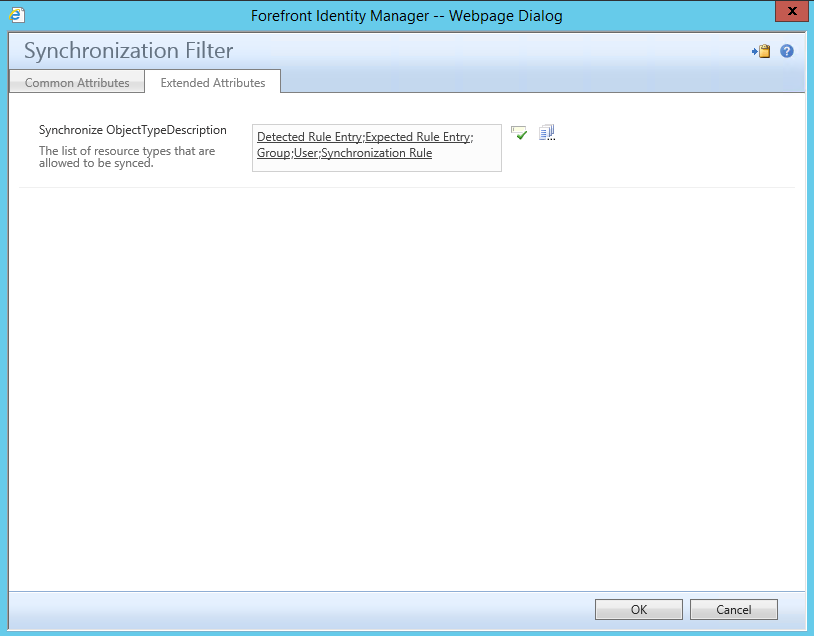Confirm changes with the OK button

coord(639,610)
